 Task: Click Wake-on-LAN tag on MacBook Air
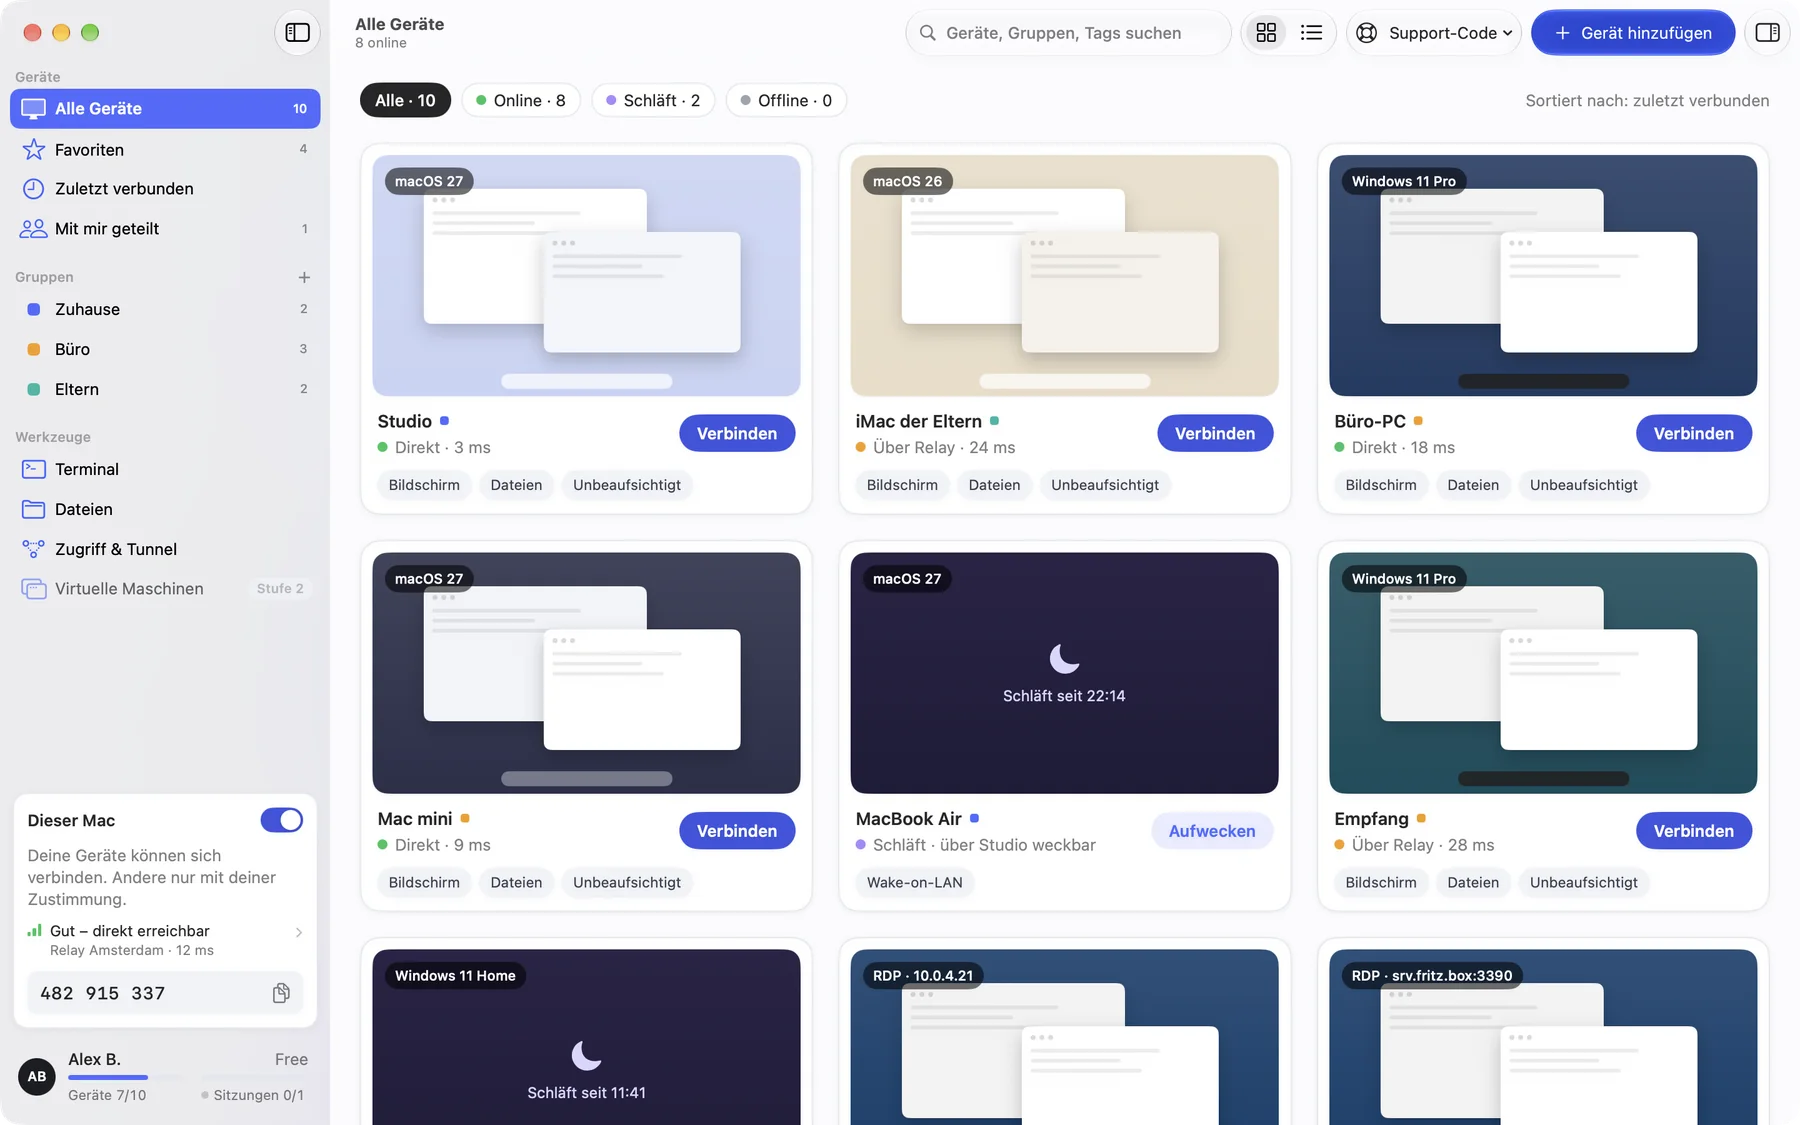914,882
